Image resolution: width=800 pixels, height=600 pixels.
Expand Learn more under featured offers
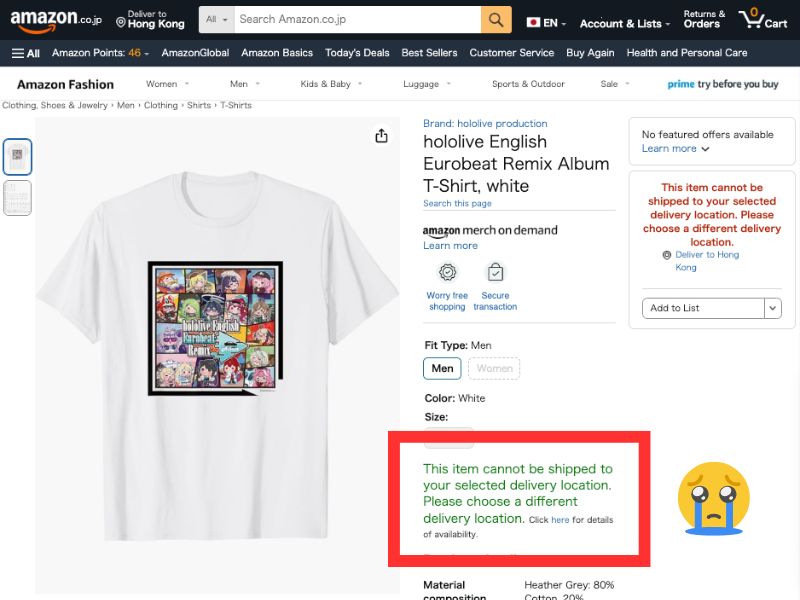pyautogui.click(x=675, y=149)
